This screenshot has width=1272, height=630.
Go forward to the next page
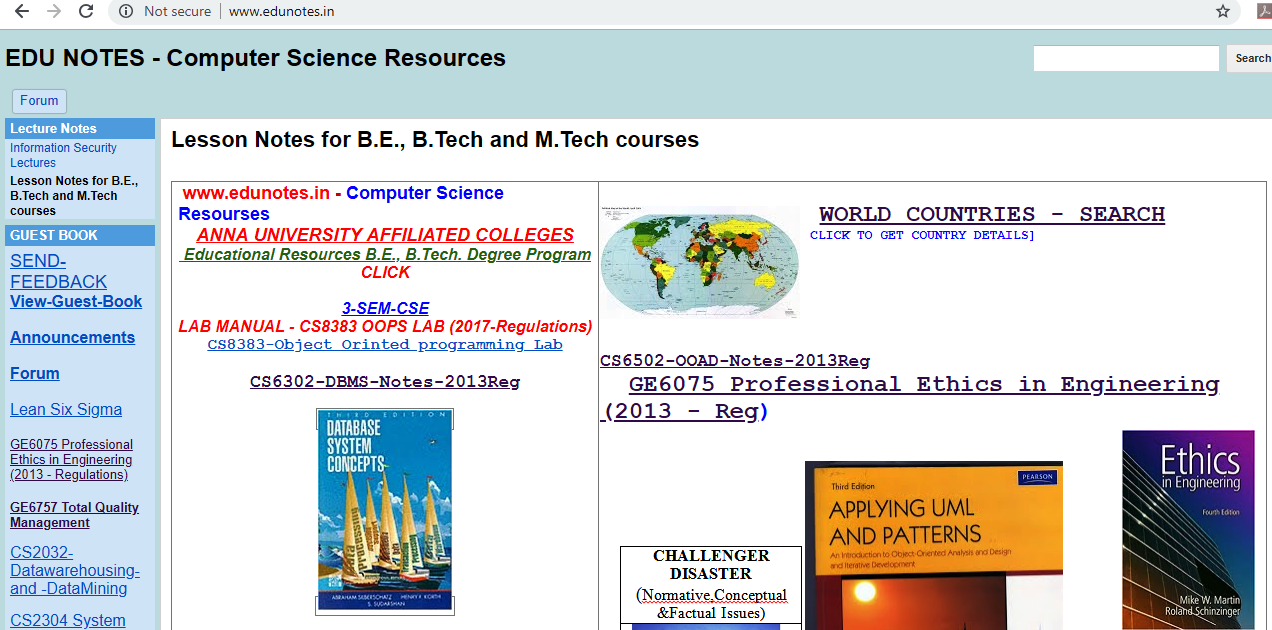point(54,11)
